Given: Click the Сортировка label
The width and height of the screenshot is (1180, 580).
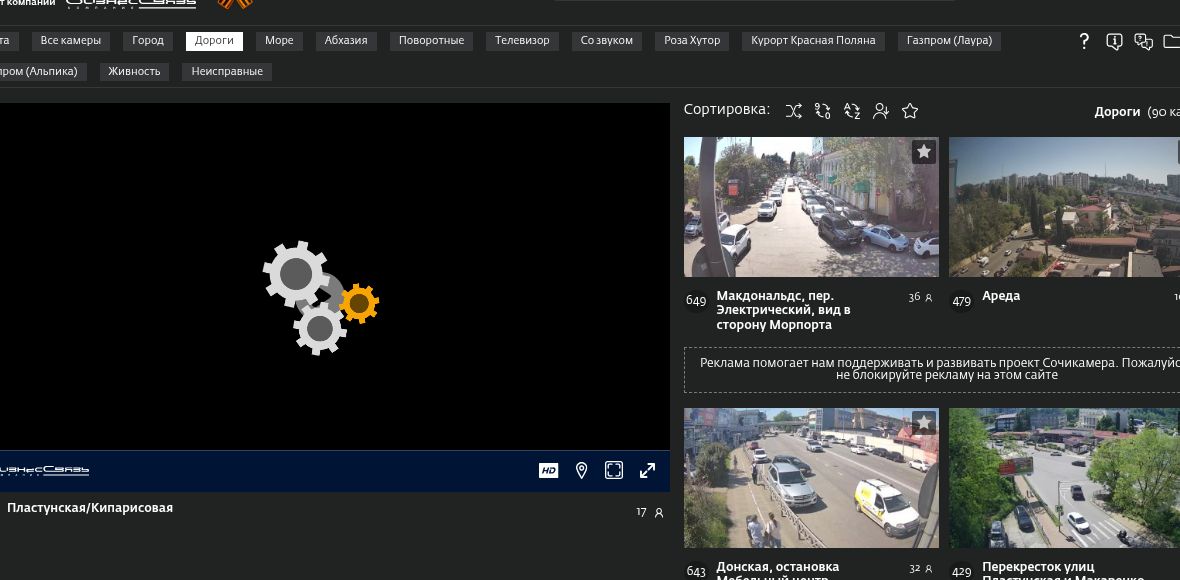Looking at the screenshot, I should coord(727,110).
